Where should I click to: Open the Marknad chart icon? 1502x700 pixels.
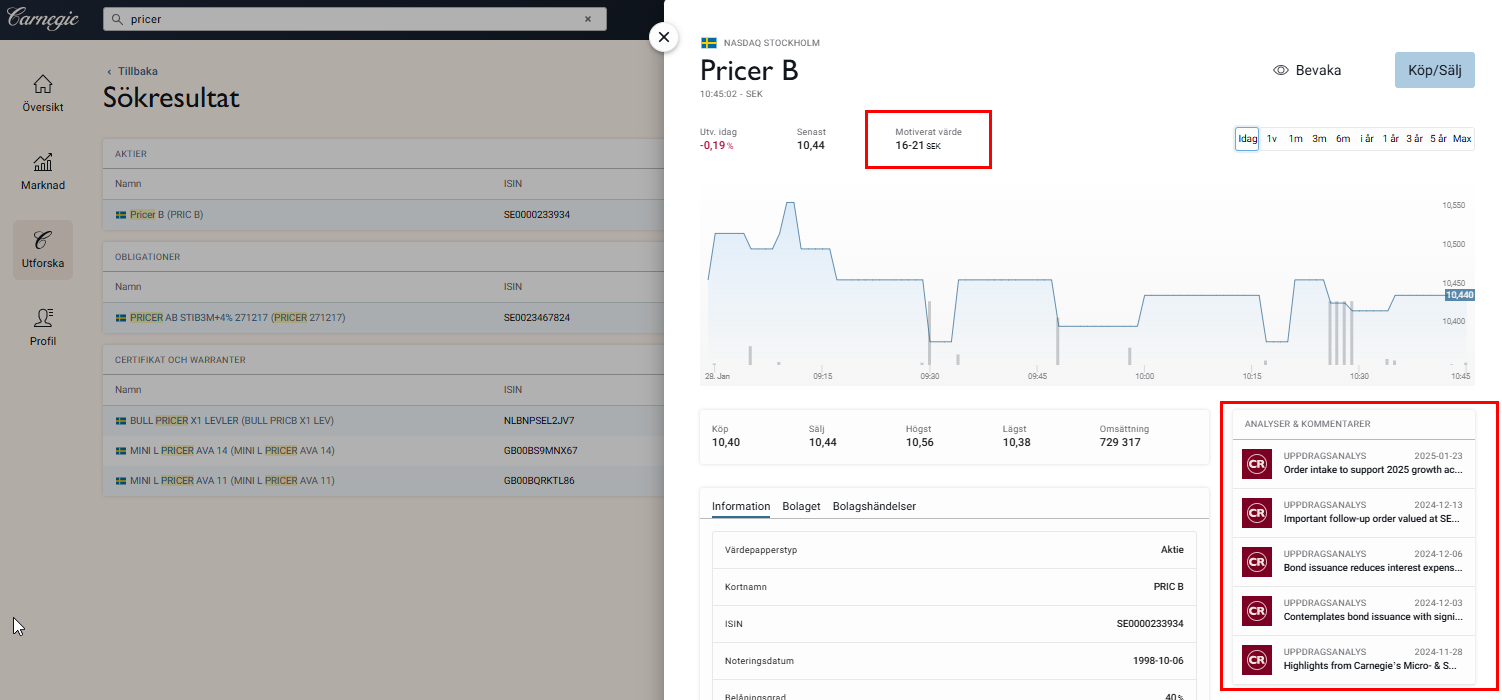click(43, 162)
